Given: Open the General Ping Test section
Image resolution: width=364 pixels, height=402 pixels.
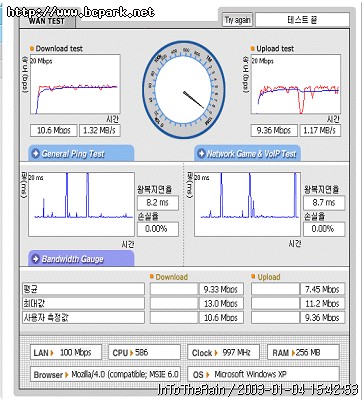Looking at the screenshot, I should pos(81,153).
